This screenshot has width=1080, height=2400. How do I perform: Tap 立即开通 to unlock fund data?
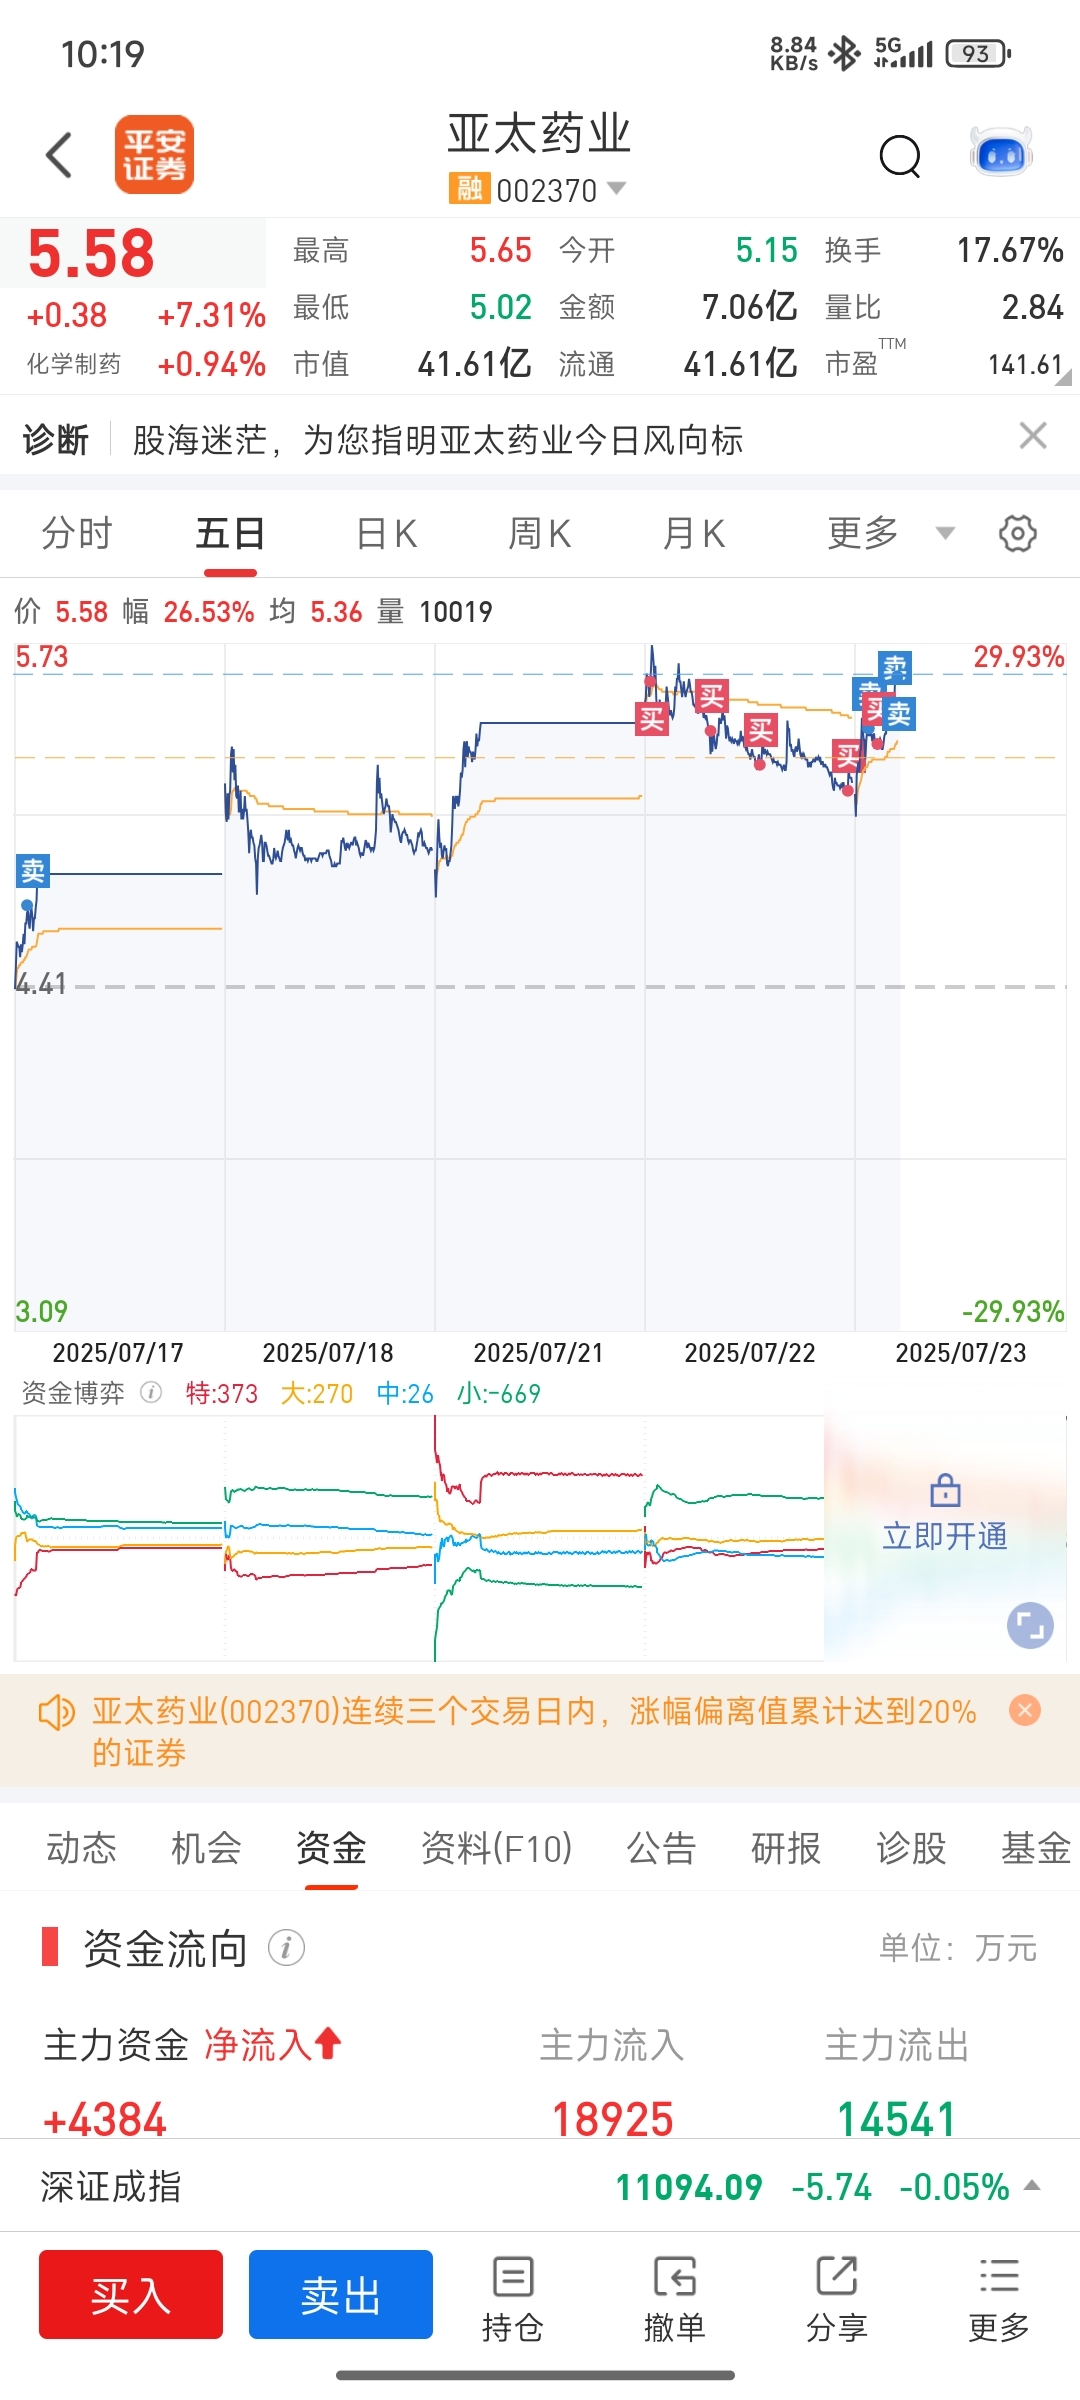click(945, 1535)
